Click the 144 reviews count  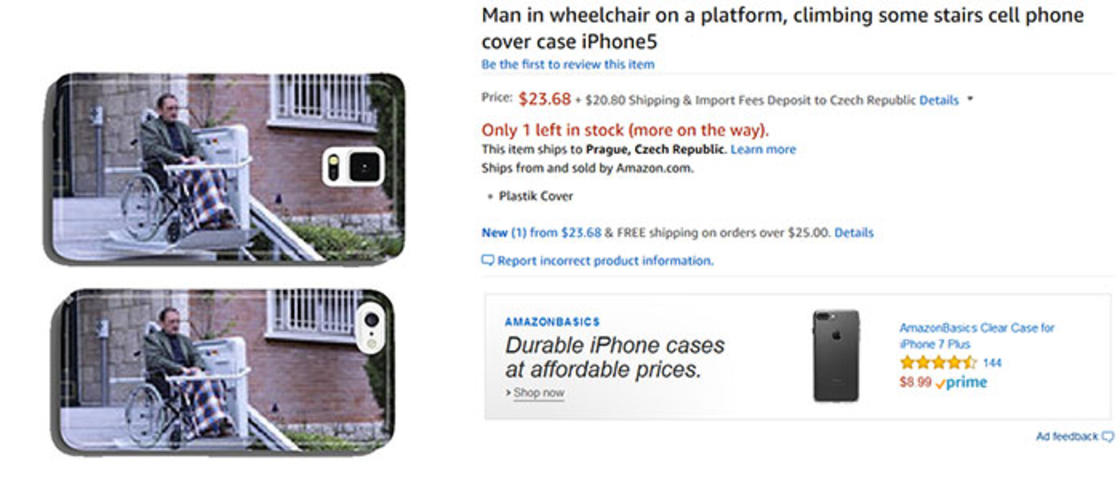point(992,363)
